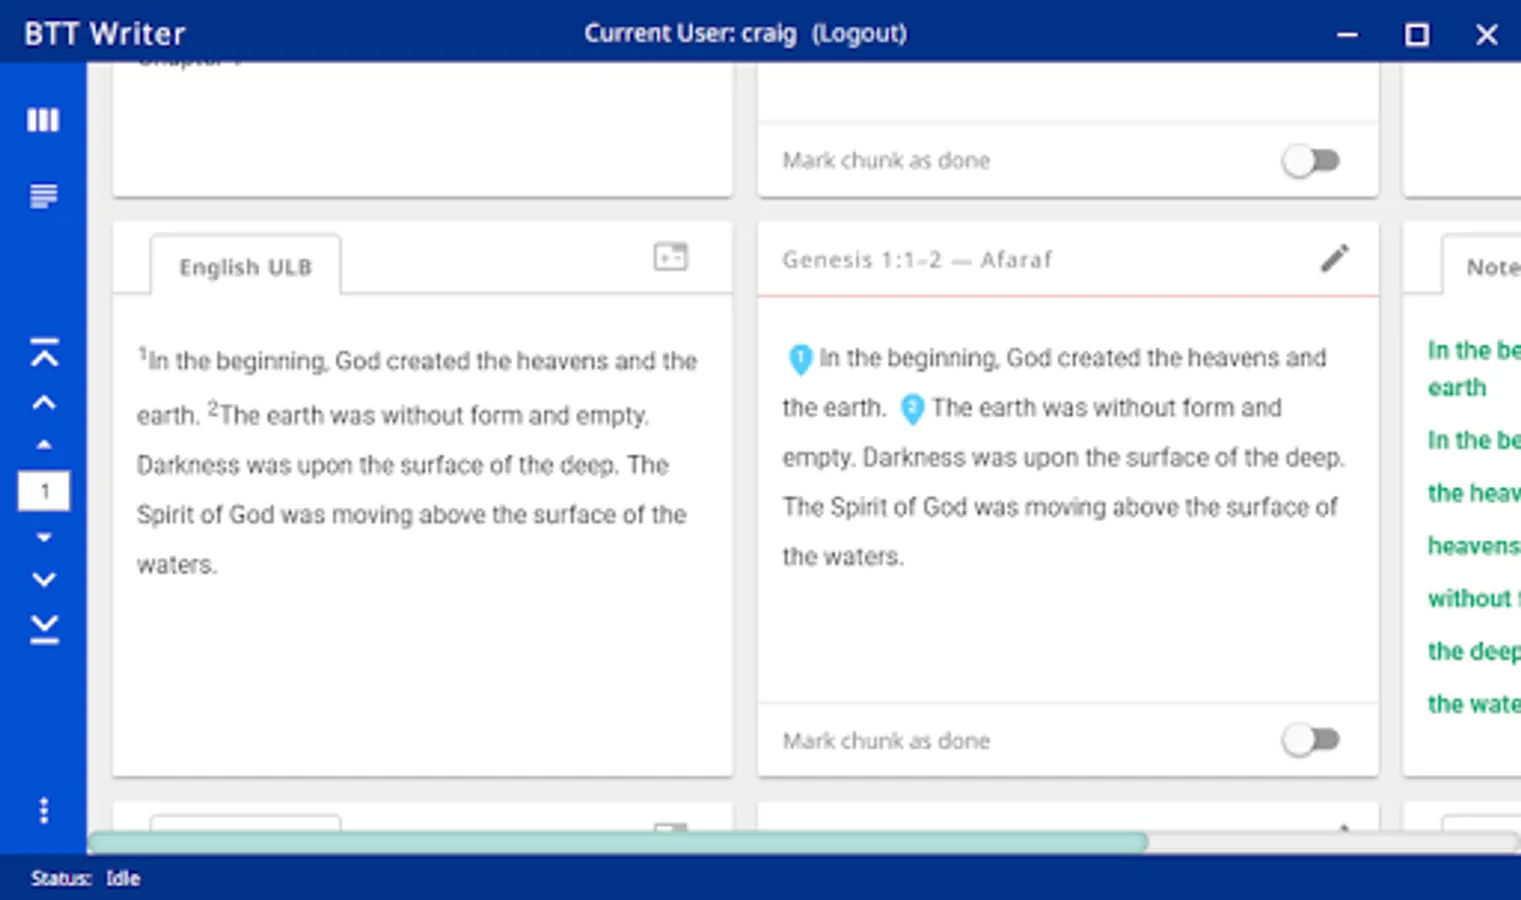Click the Logout link
This screenshot has width=1521, height=900.
859,33
